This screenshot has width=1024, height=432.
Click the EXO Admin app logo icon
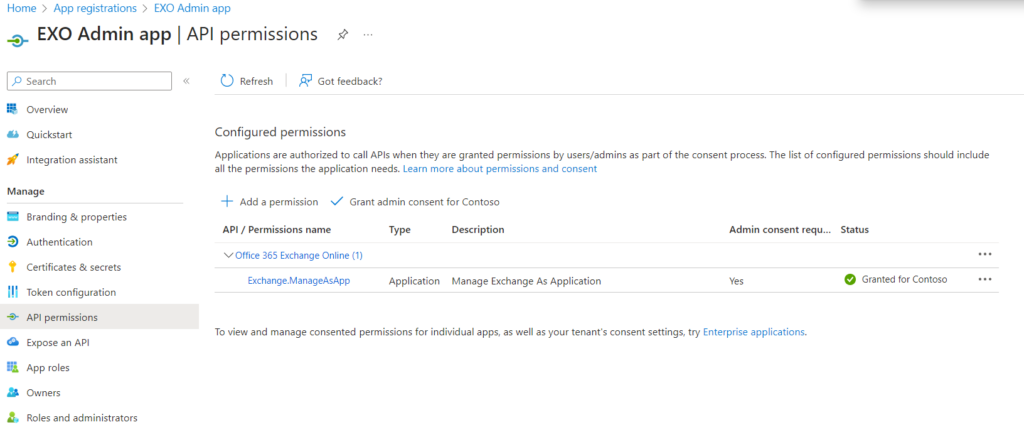(17, 39)
